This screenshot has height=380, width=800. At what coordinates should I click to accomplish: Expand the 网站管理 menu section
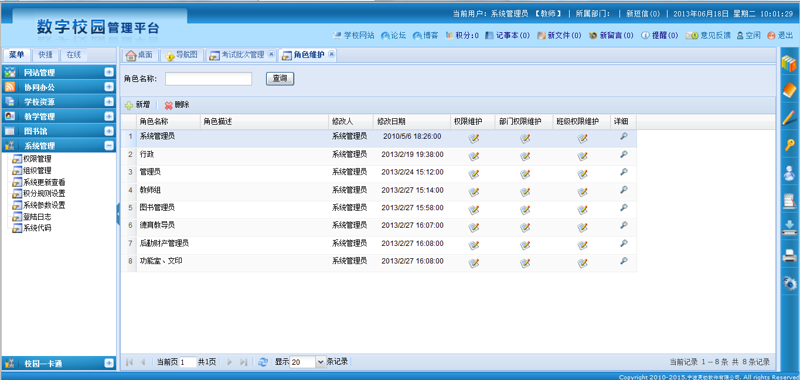click(x=109, y=72)
